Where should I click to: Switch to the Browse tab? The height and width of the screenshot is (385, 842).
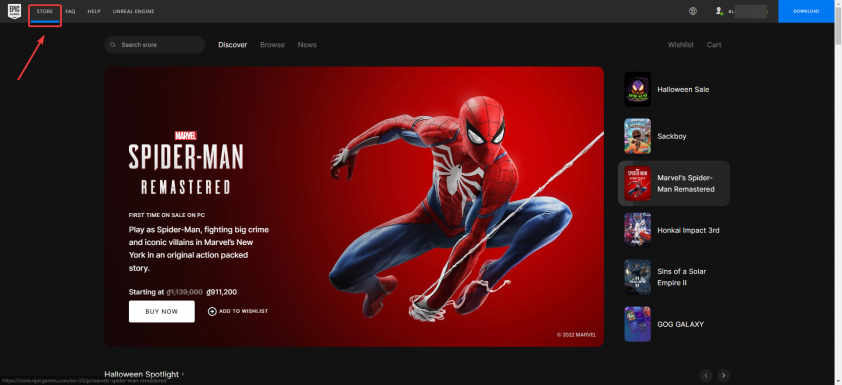(272, 45)
